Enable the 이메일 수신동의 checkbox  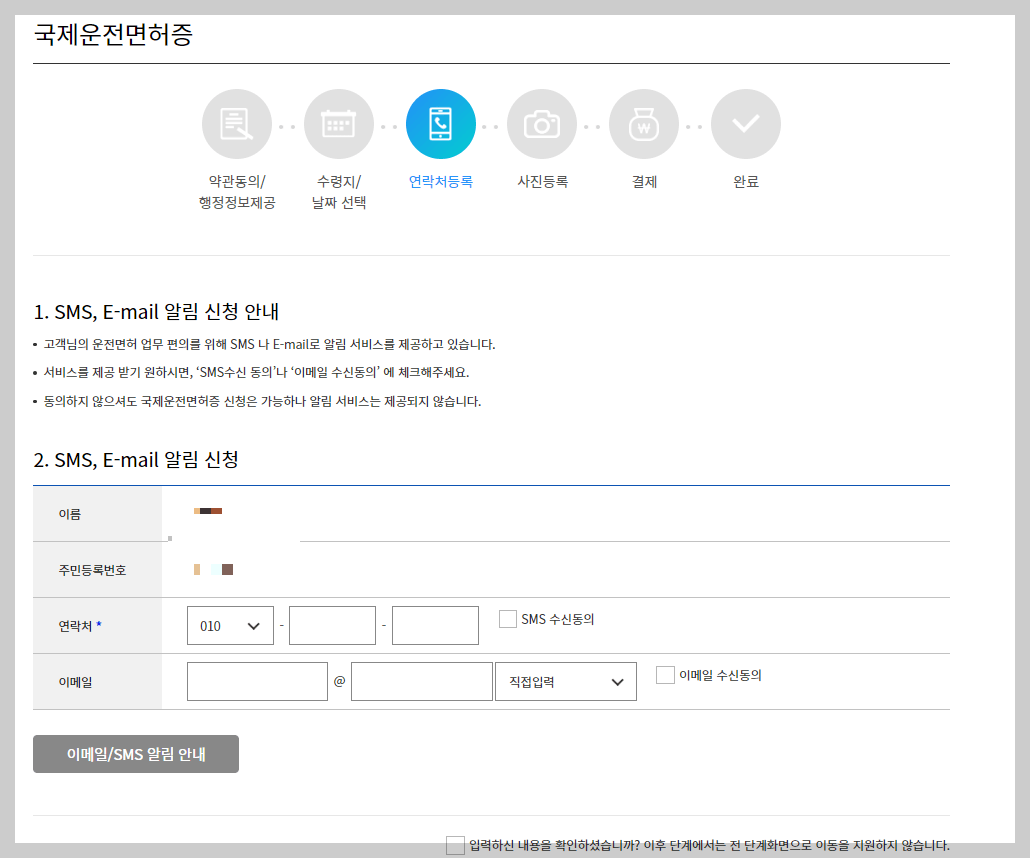[665, 675]
